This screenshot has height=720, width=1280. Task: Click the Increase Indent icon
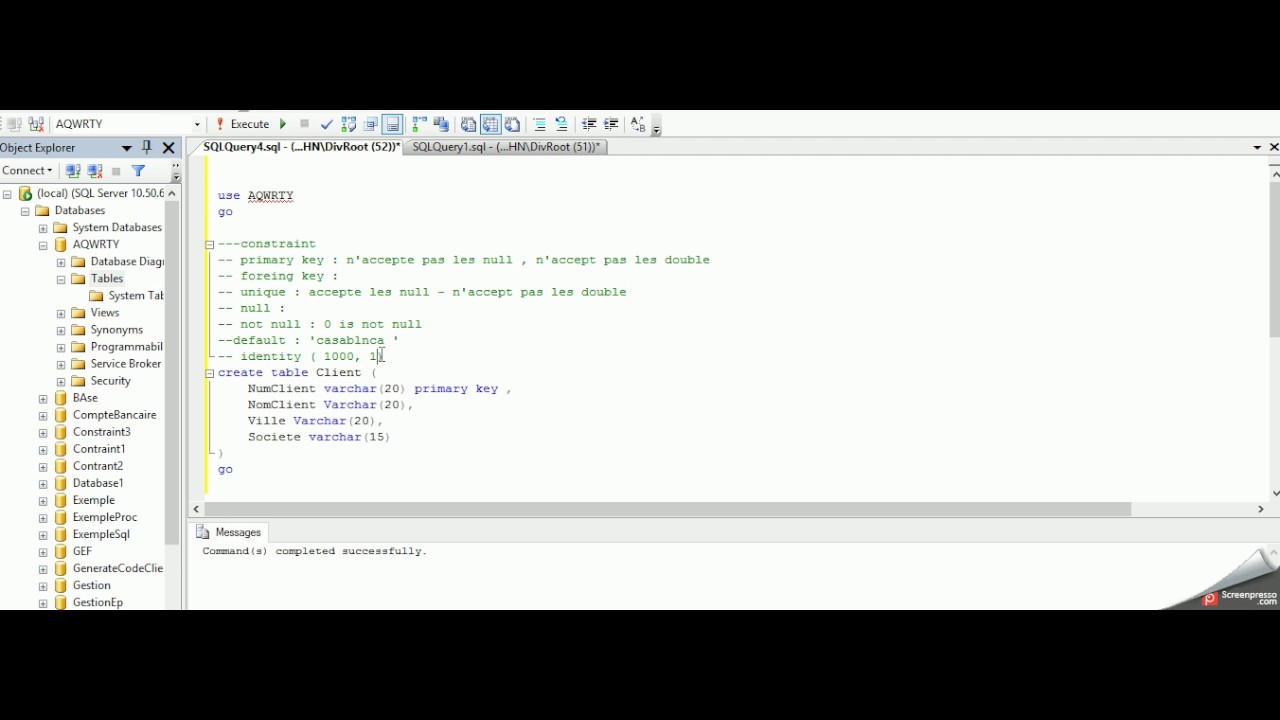coord(611,124)
